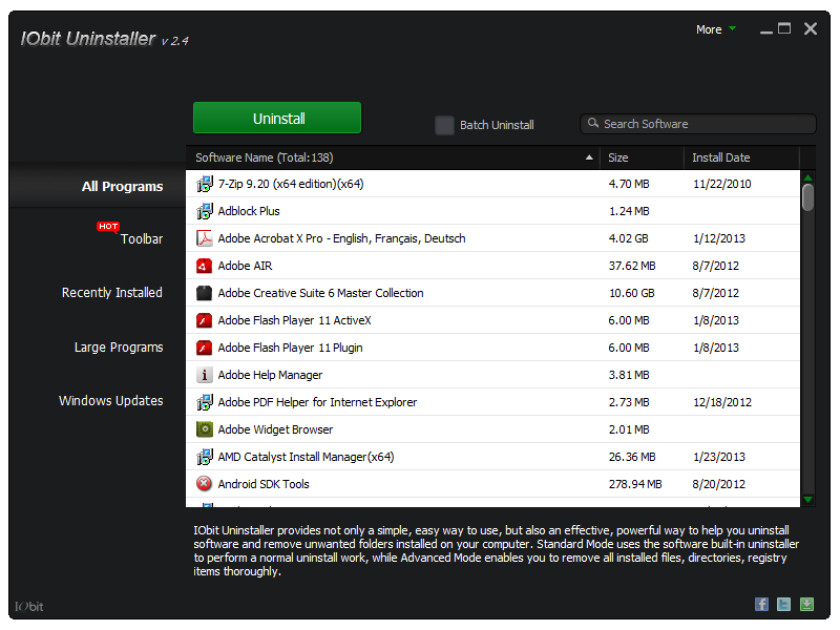This screenshot has width=840, height=630.
Task: Select the Adblock Plus entry
Action: click(493, 211)
